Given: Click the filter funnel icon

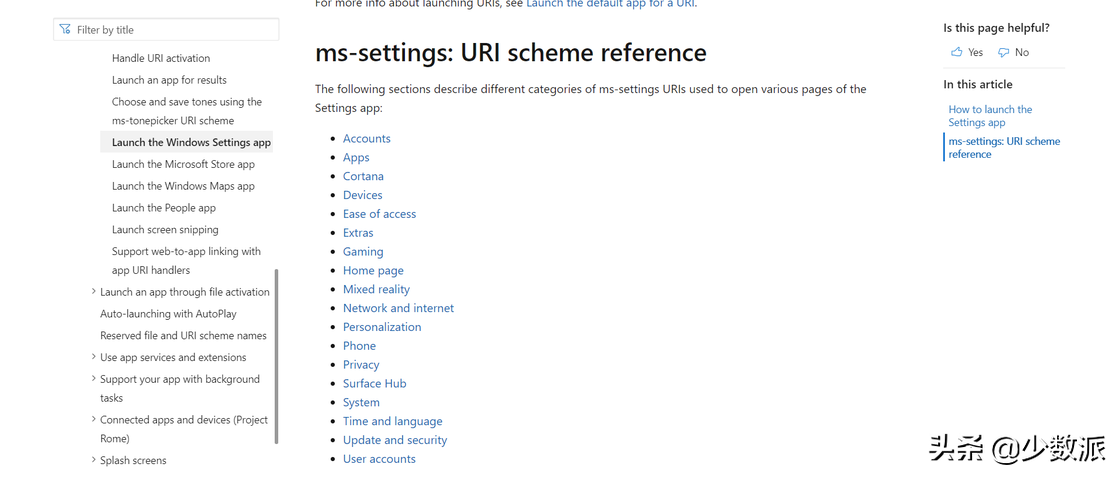Looking at the screenshot, I should pyautogui.click(x=65, y=30).
